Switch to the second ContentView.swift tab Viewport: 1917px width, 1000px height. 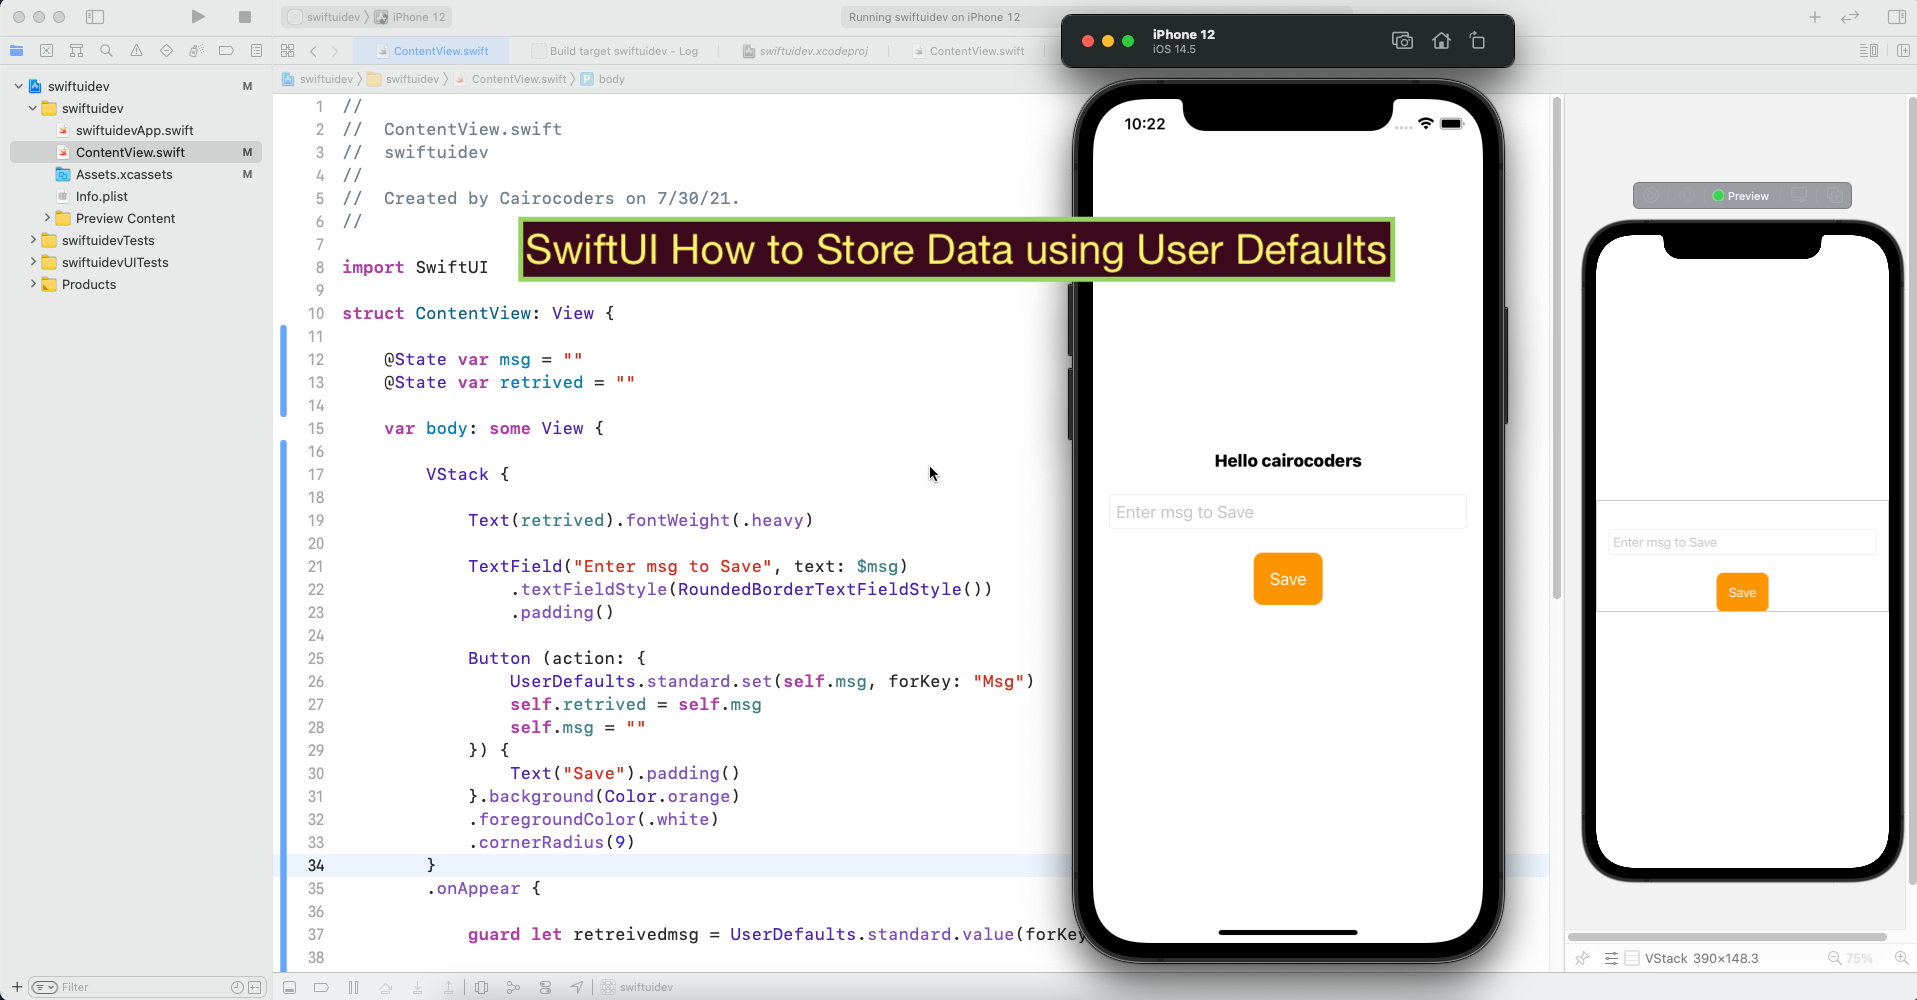click(968, 51)
